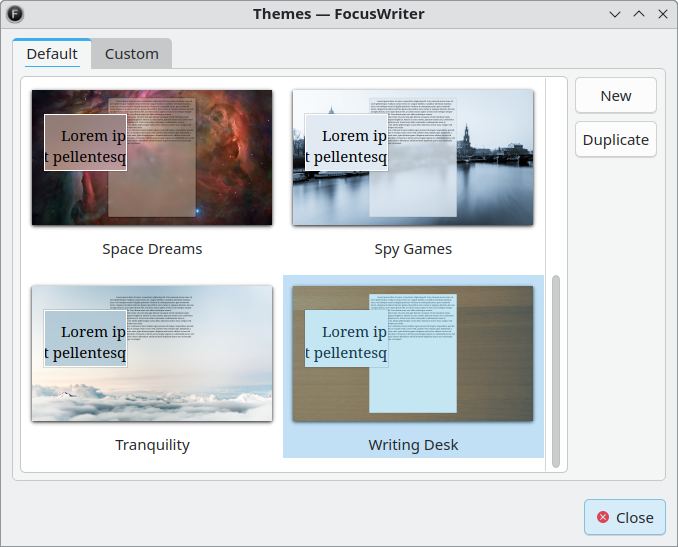Click the Writing Desk label text

click(413, 445)
